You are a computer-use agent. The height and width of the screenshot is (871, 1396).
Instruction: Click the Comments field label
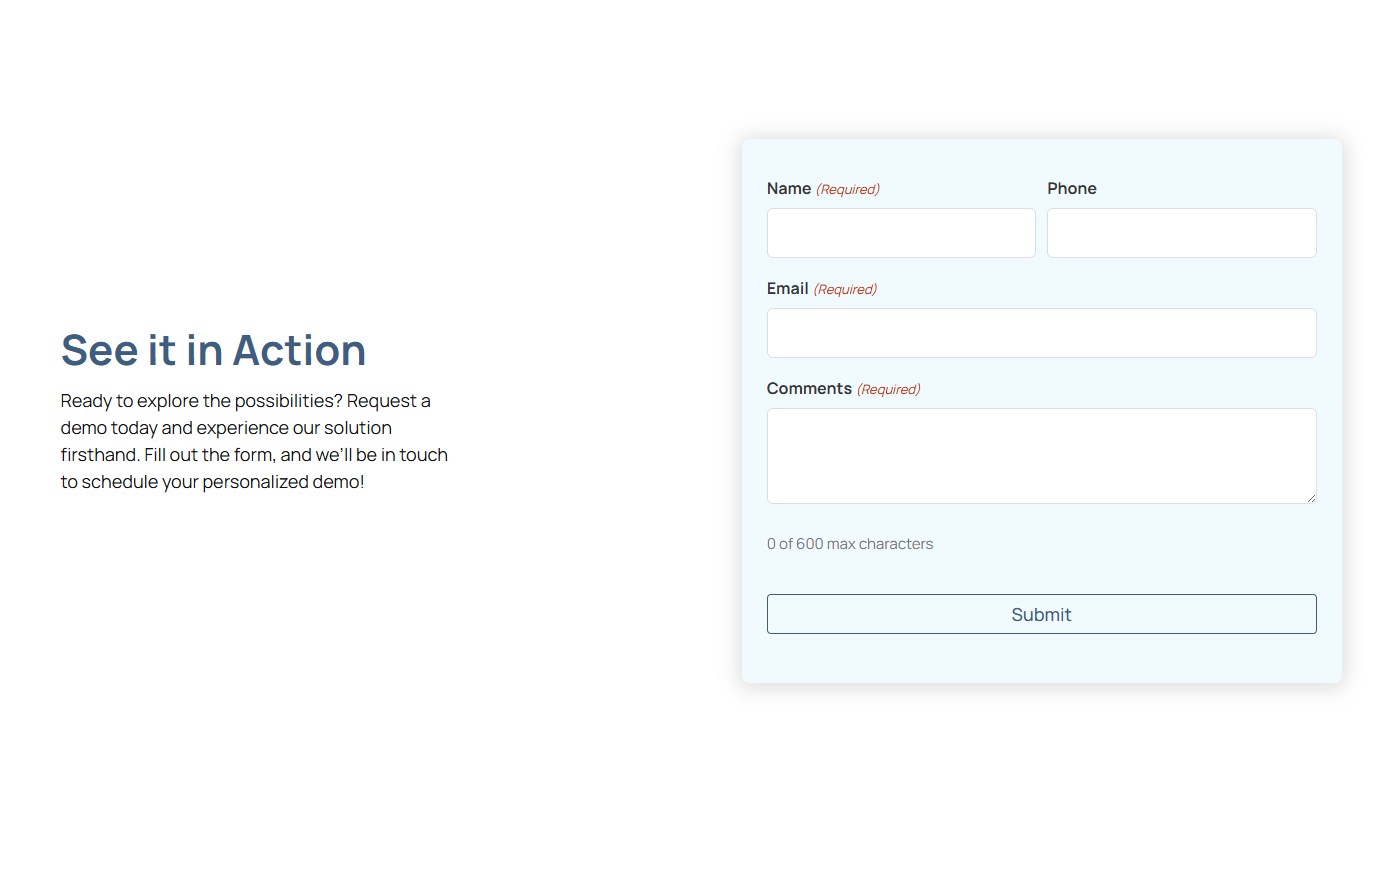[x=809, y=389]
